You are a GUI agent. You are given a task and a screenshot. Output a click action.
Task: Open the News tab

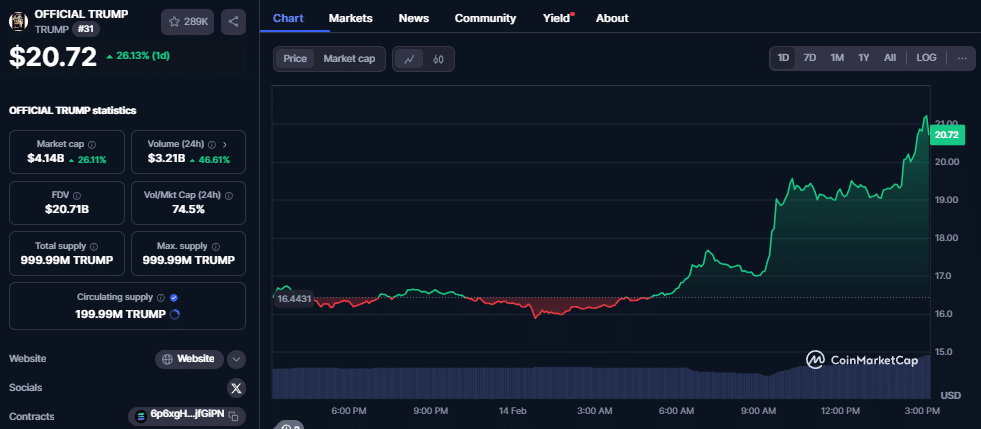click(x=414, y=18)
